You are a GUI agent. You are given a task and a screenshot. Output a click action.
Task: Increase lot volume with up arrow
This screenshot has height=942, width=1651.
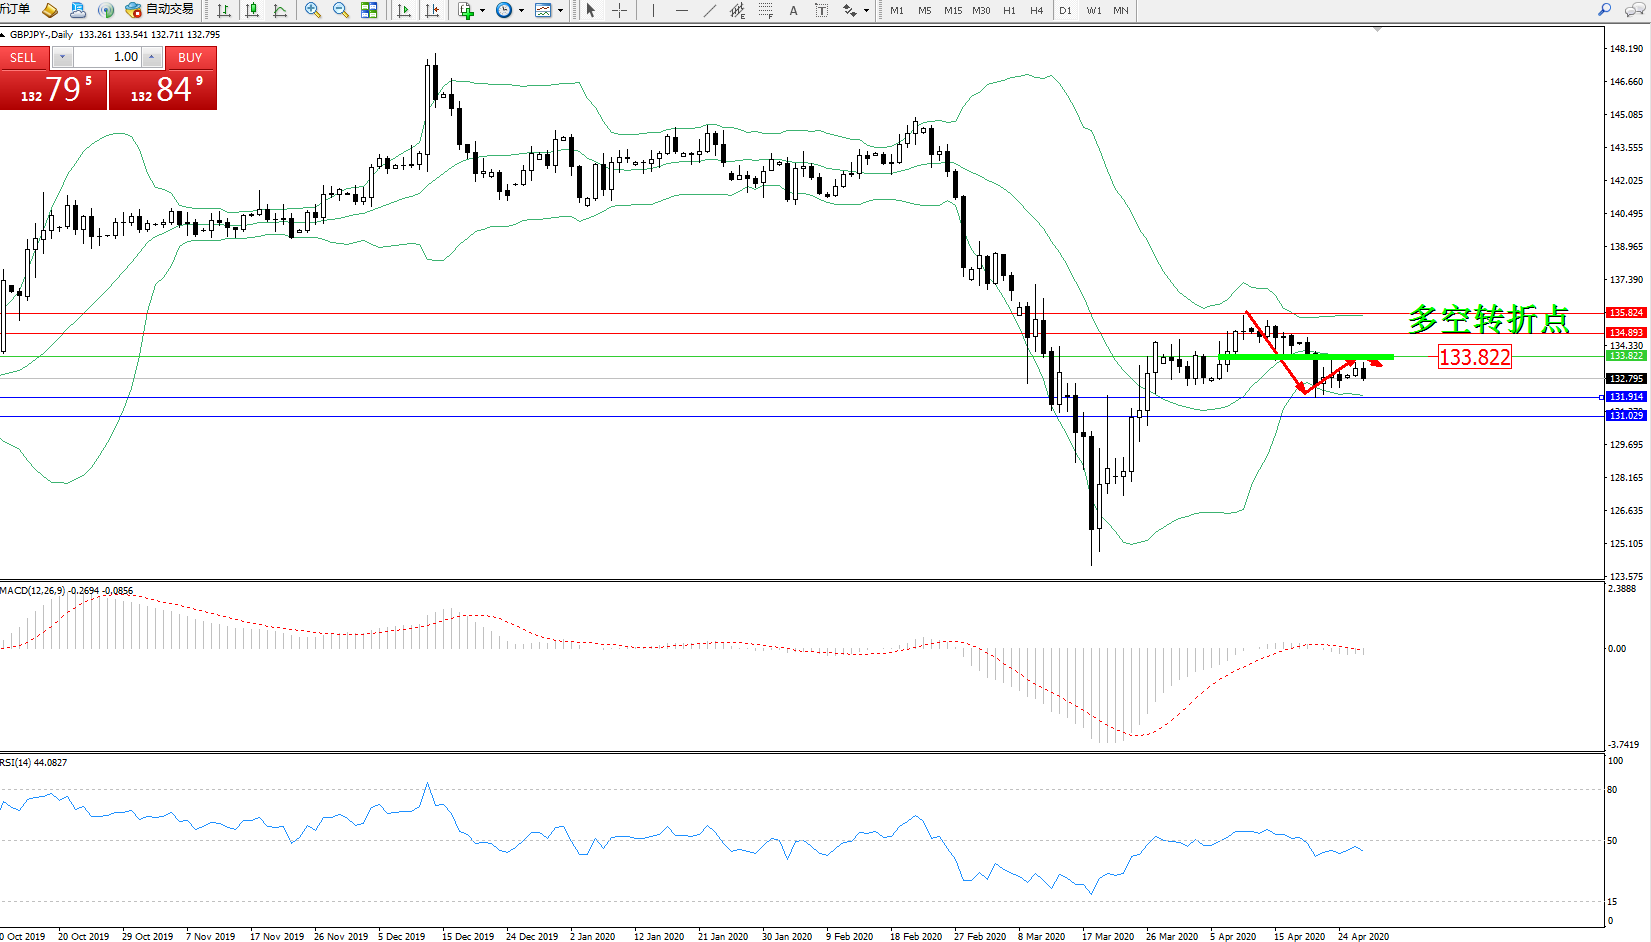[151, 57]
